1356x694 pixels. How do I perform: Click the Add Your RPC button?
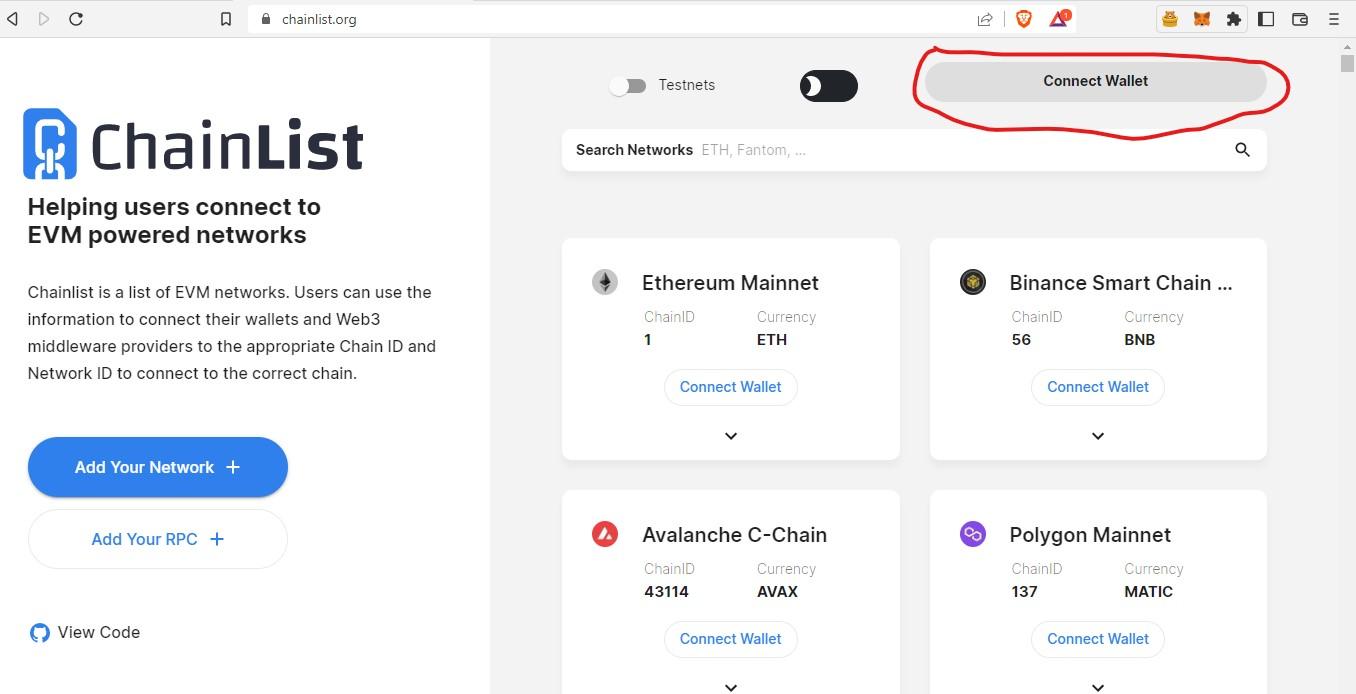click(158, 539)
